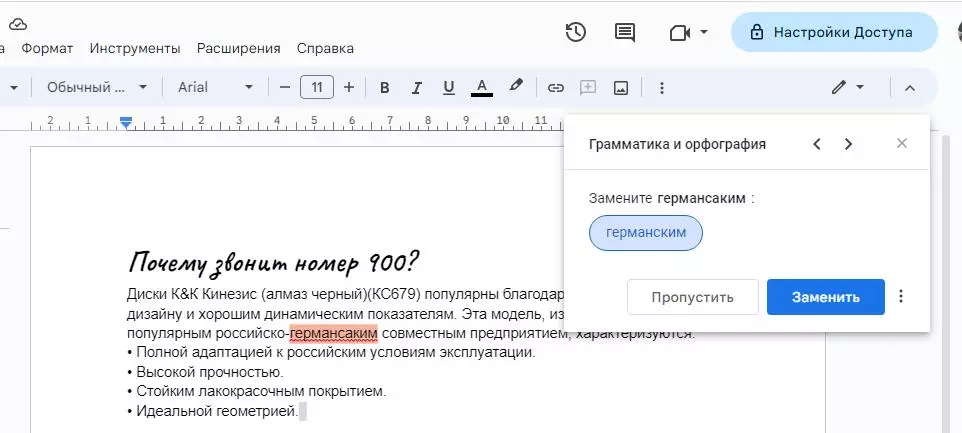The height and width of the screenshot is (433, 962).
Task: Open the text color picker
Action: (x=481, y=87)
